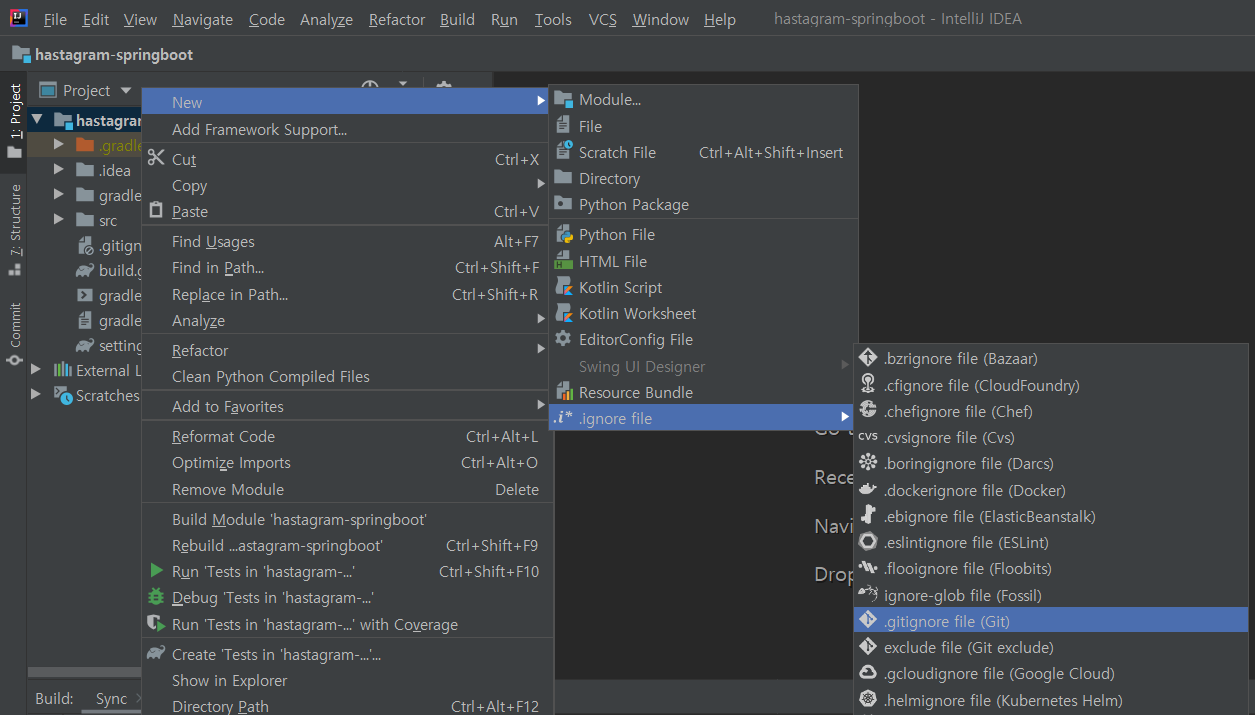Click the ESLint .eslintignore icon

pos(867,542)
